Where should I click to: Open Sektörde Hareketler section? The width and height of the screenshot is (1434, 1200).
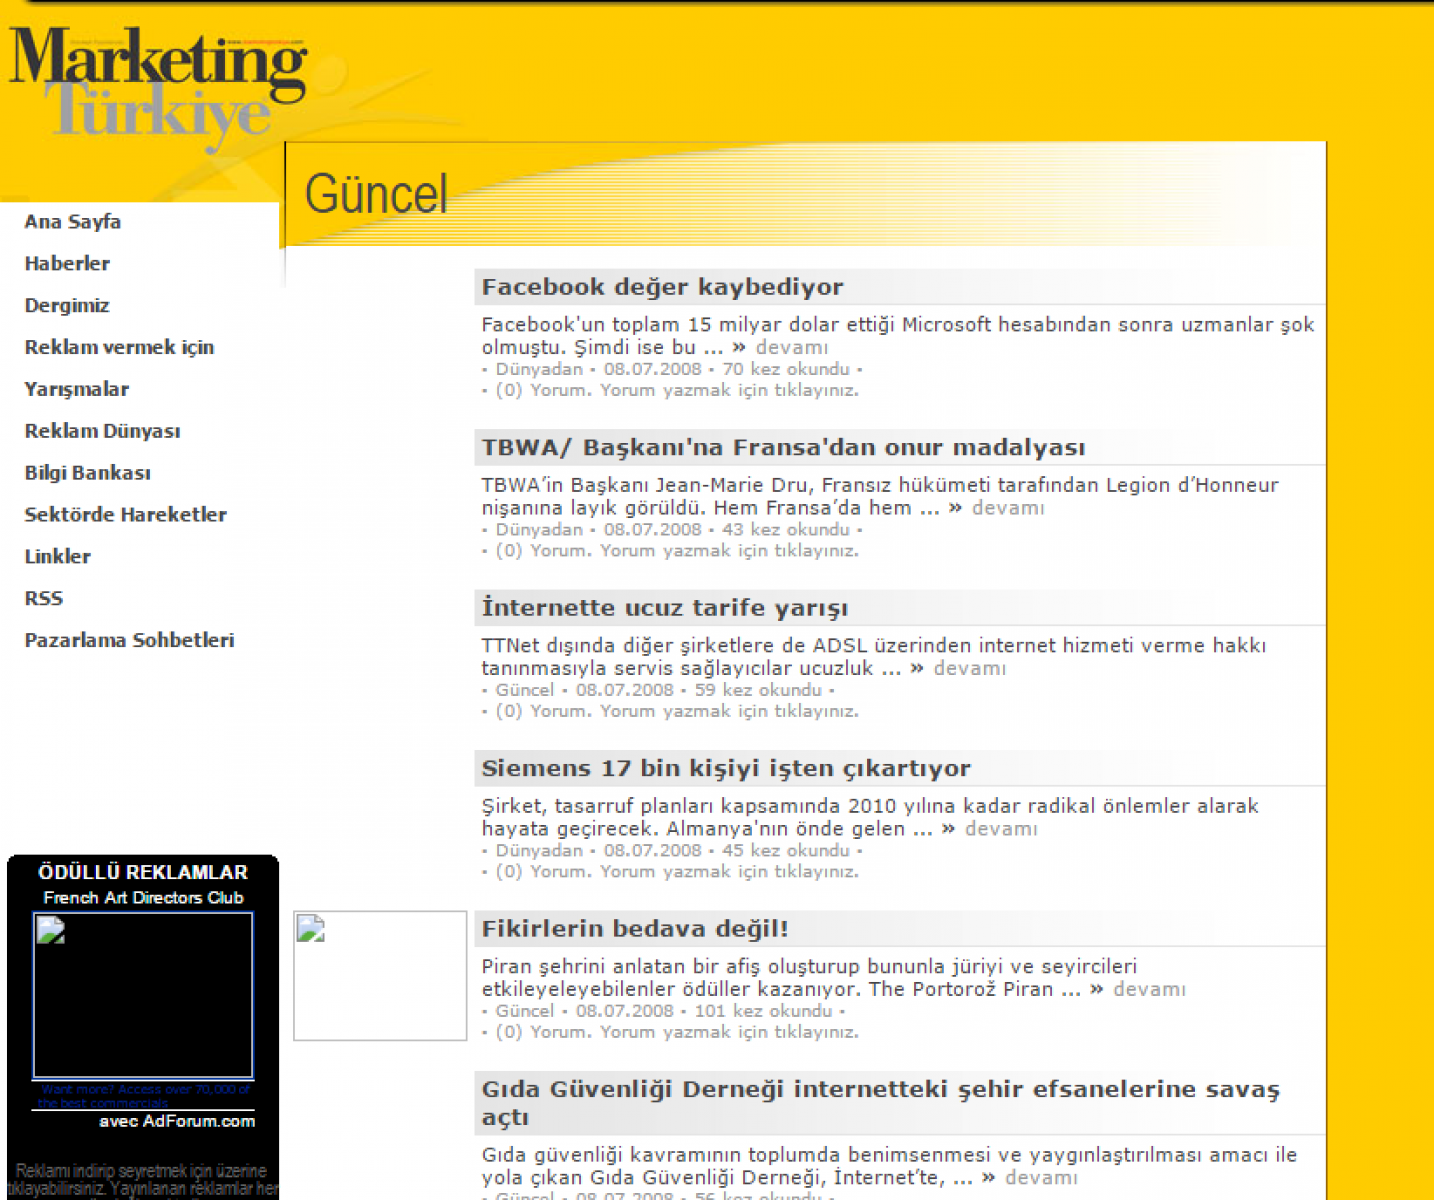125,515
